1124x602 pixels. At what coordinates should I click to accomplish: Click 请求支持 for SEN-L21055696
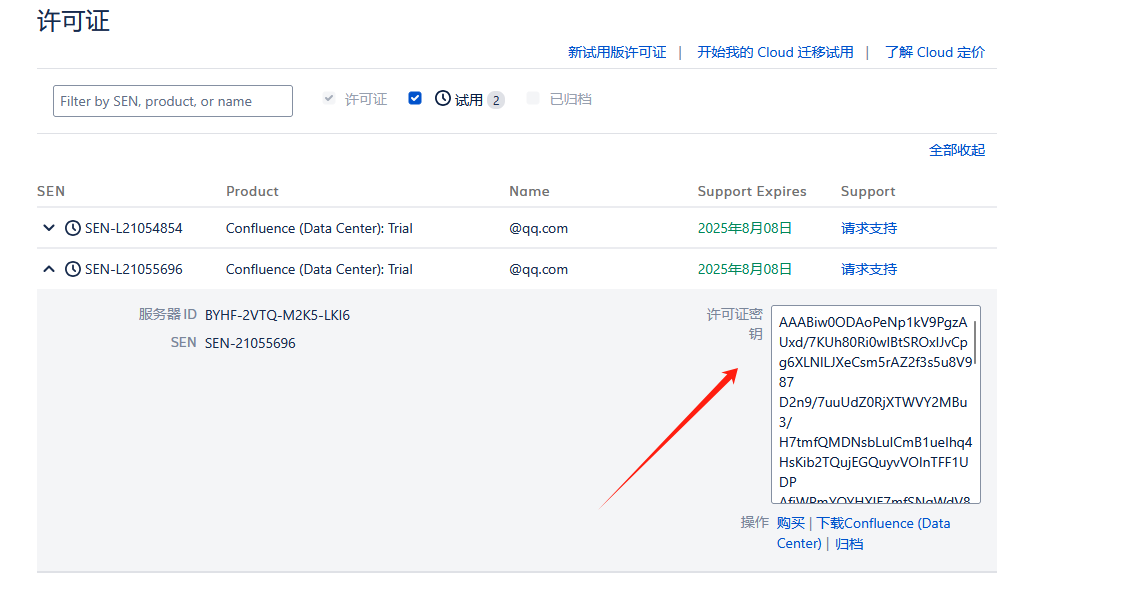[869, 269]
